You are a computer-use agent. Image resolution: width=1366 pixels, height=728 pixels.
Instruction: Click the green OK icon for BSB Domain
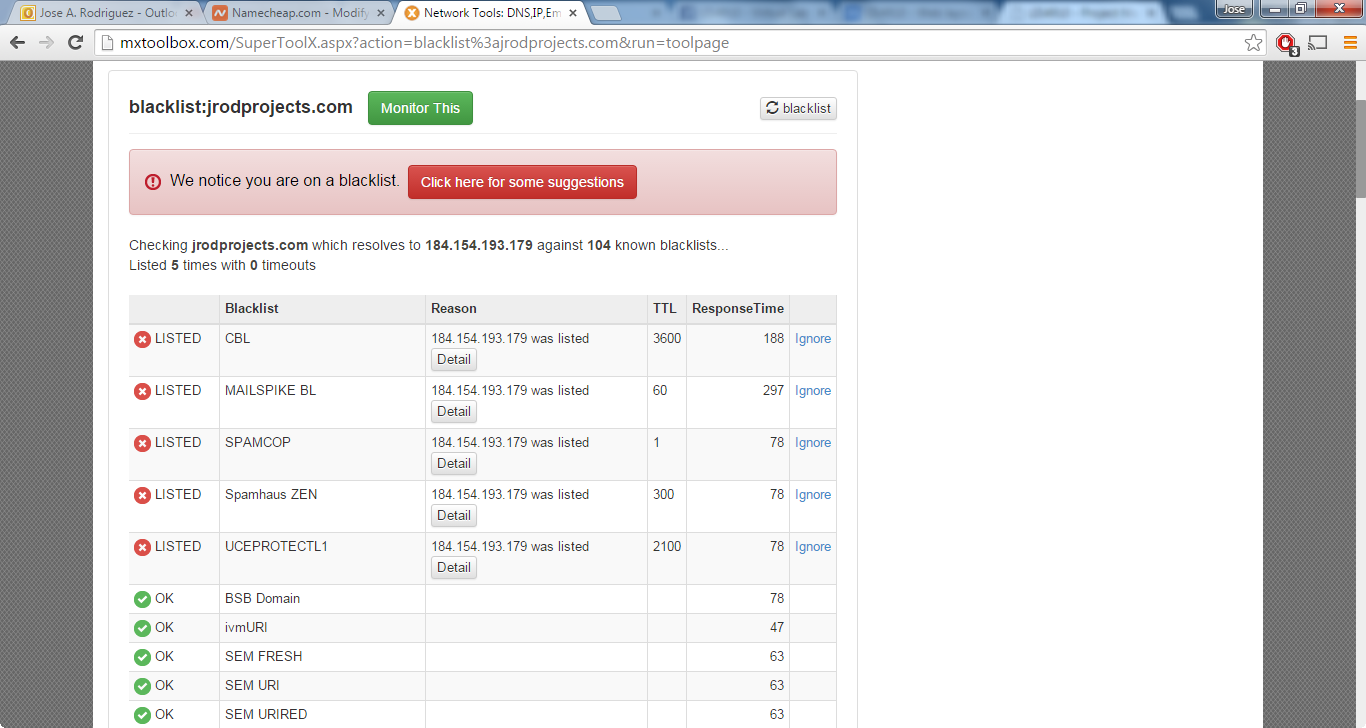142,599
